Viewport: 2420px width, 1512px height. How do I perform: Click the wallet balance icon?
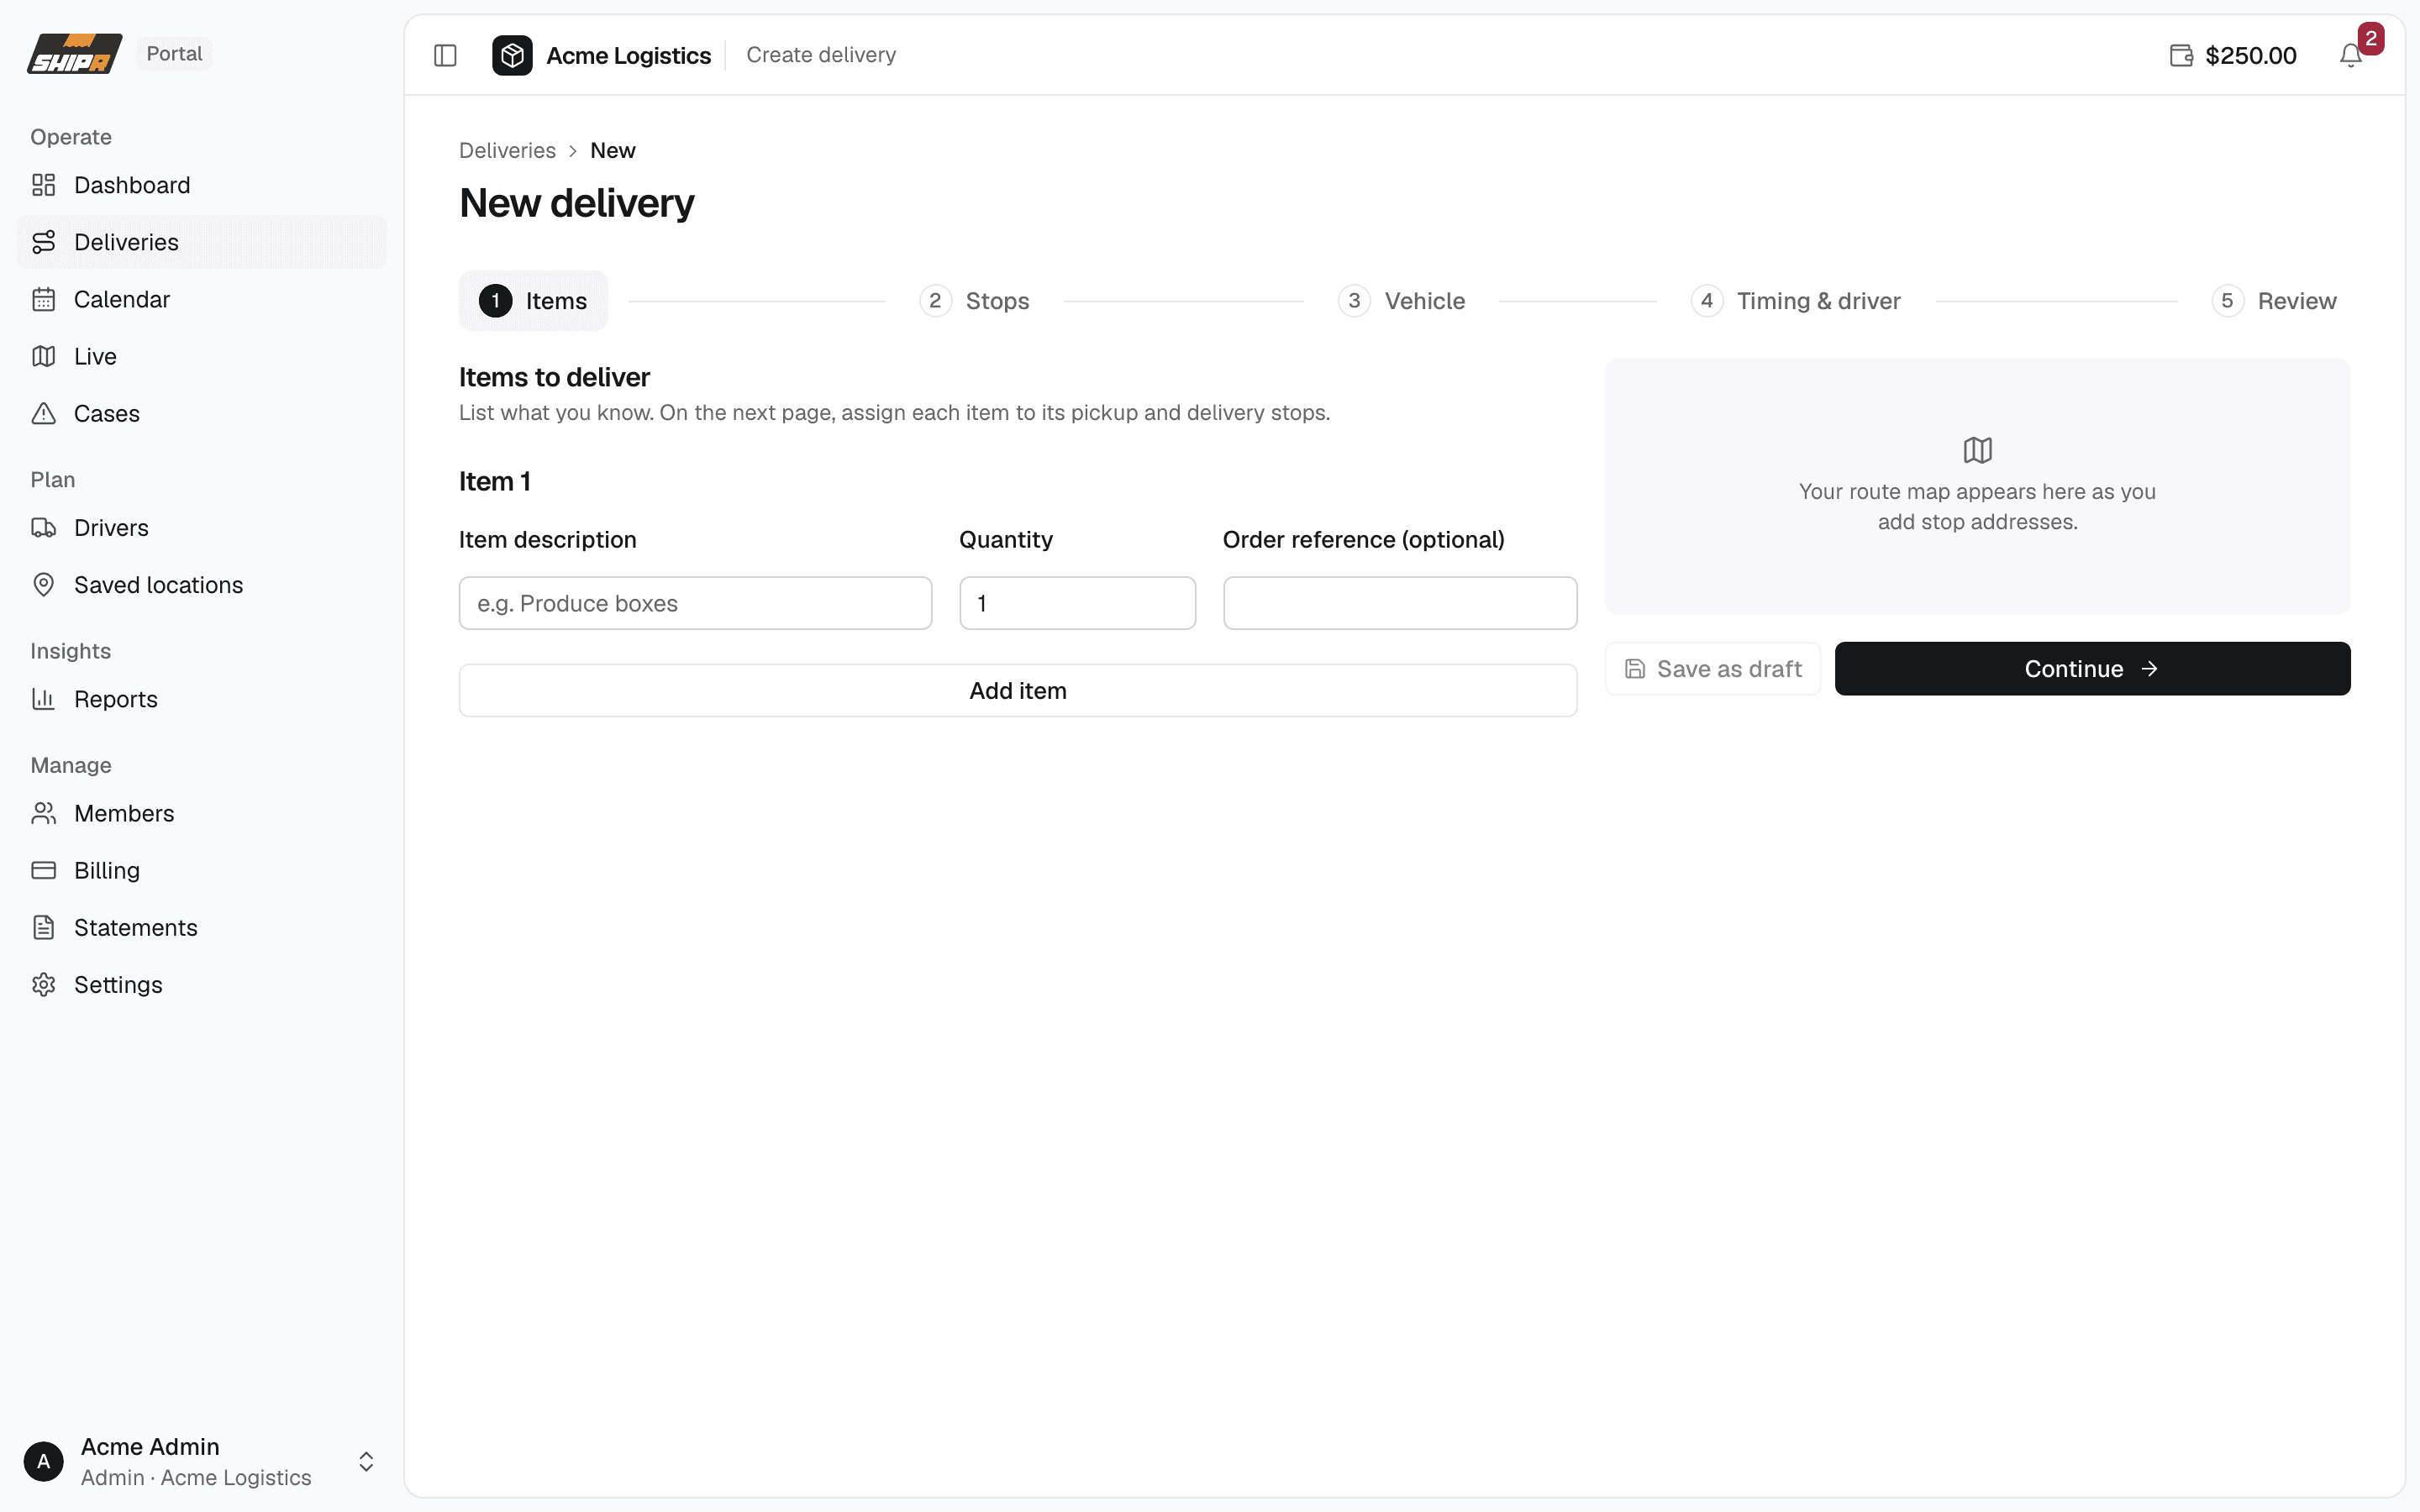pyautogui.click(x=2181, y=55)
